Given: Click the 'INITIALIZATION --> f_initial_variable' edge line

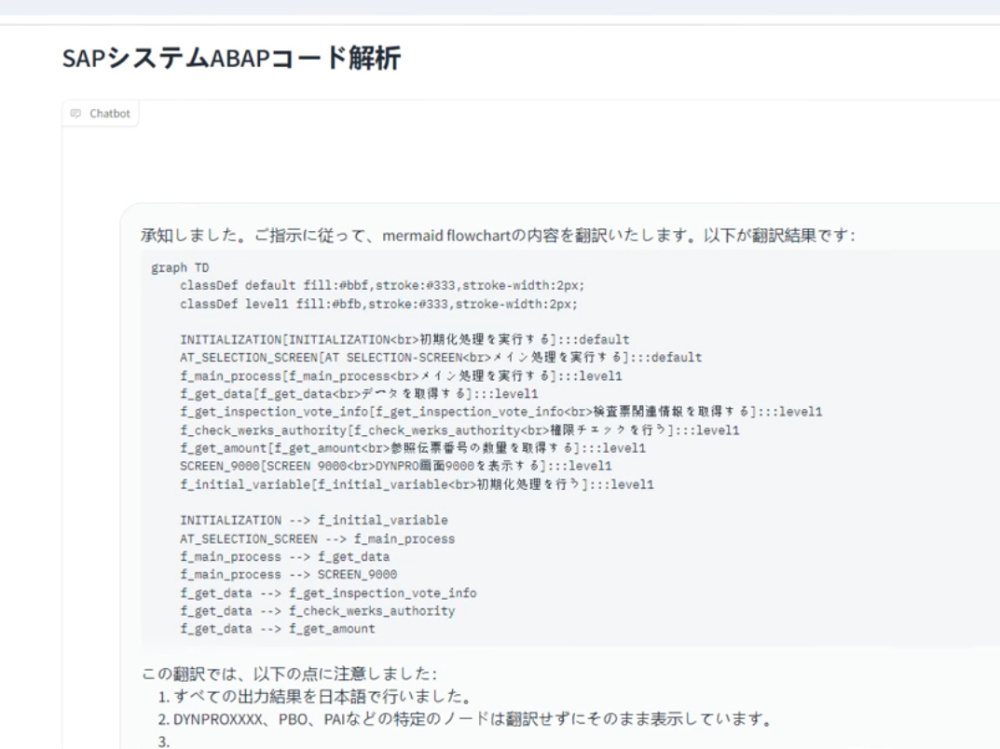Looking at the screenshot, I should 314,520.
